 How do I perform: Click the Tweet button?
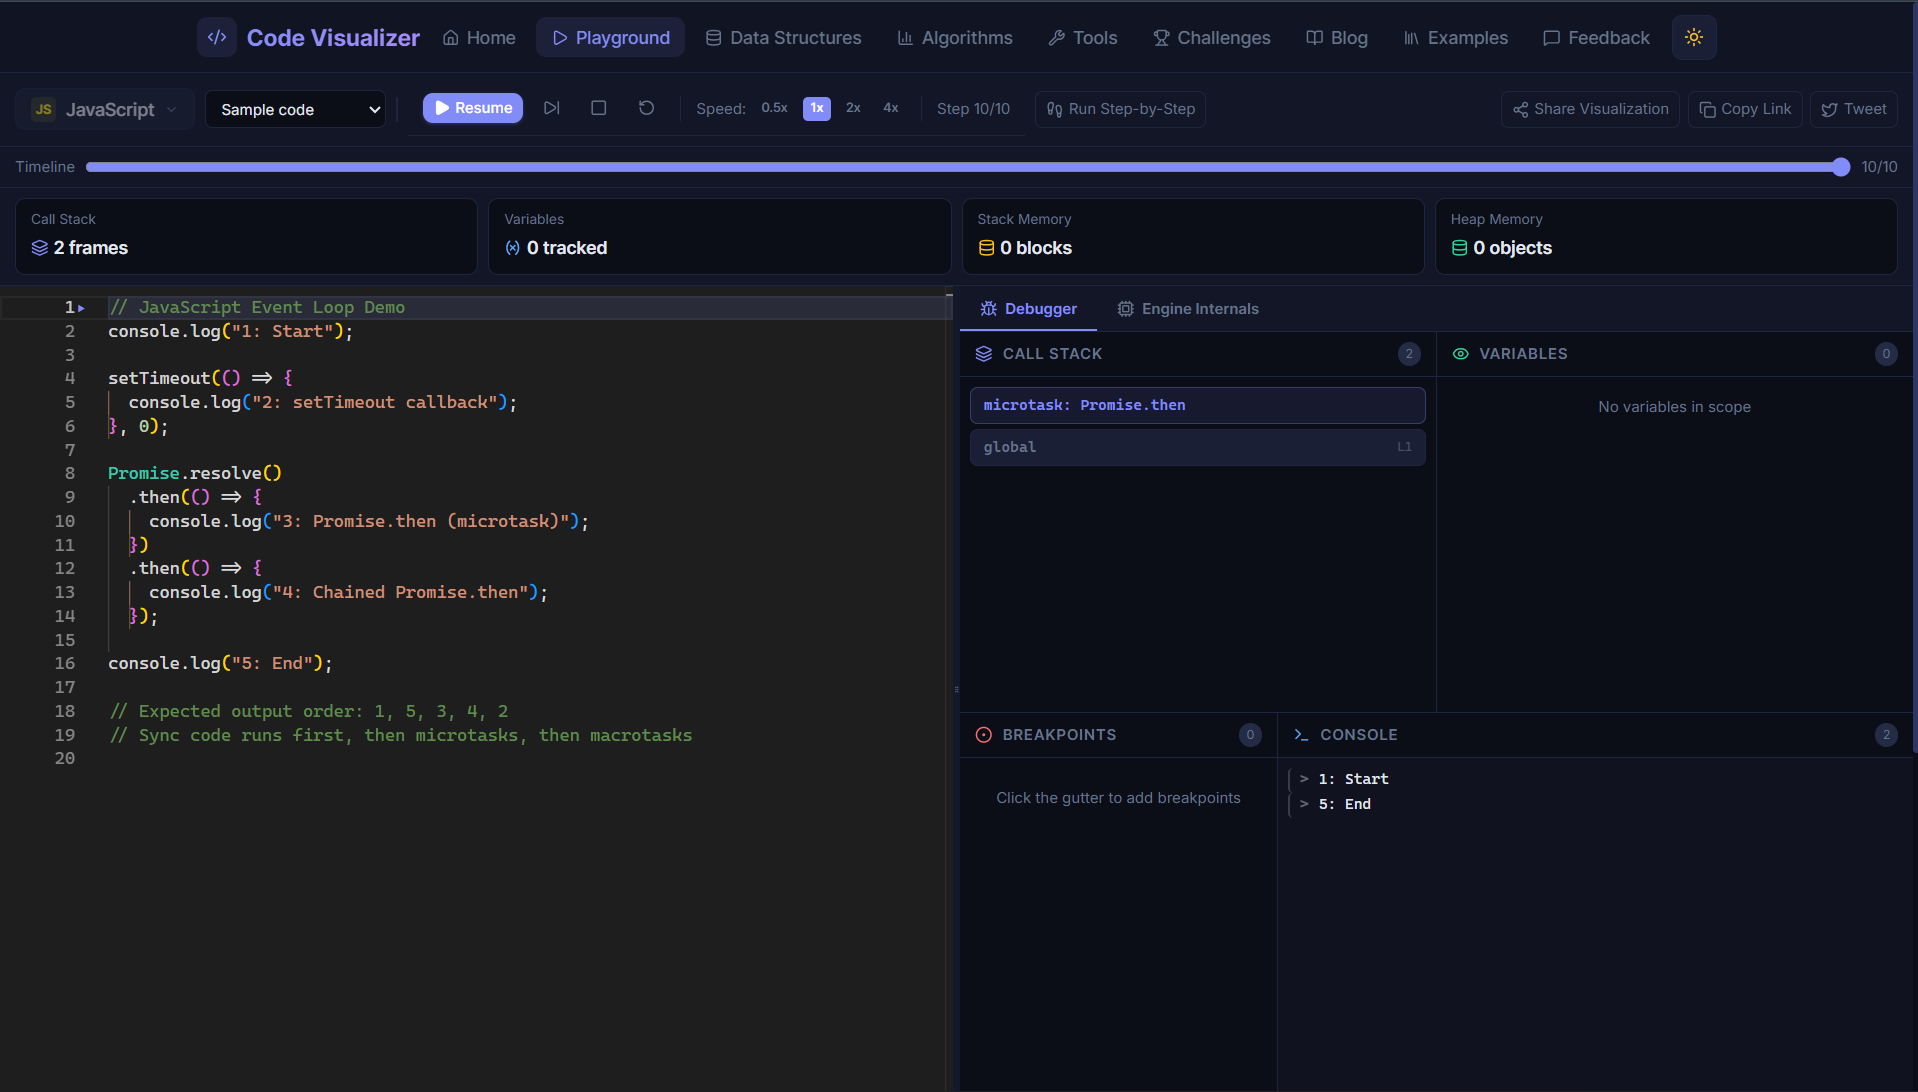(x=1854, y=109)
